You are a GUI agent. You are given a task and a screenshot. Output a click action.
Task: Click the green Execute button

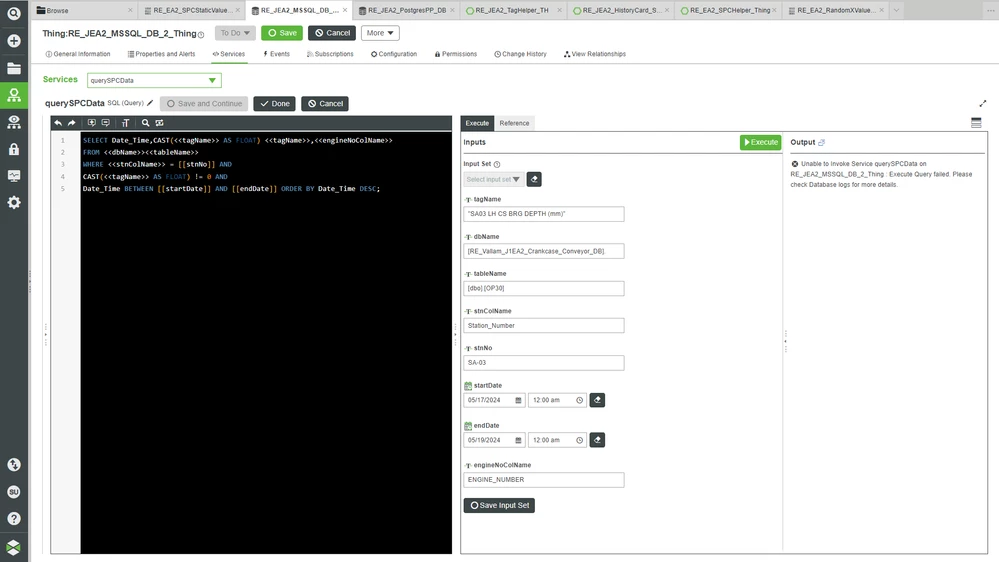tap(760, 142)
